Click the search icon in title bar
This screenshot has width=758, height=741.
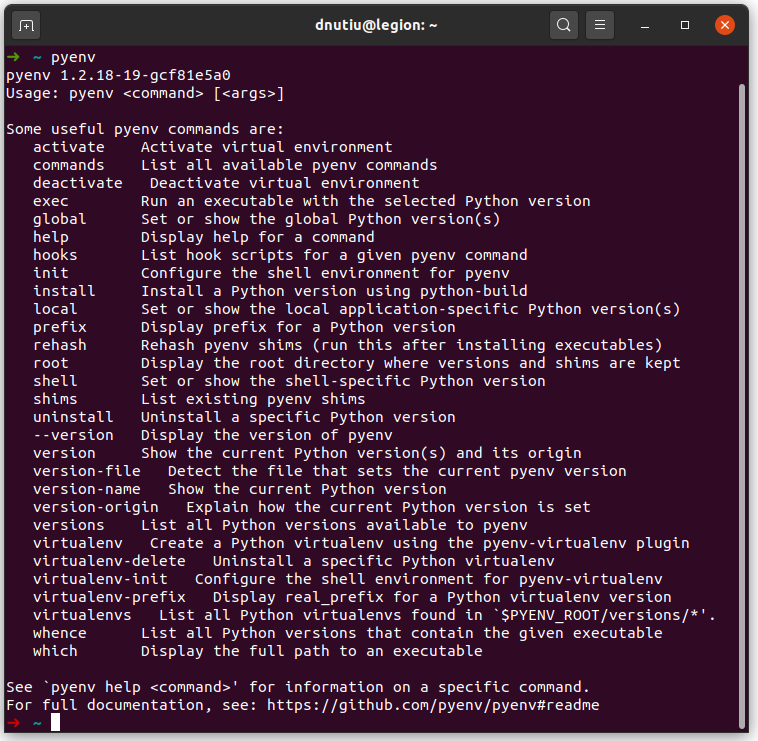(564, 24)
